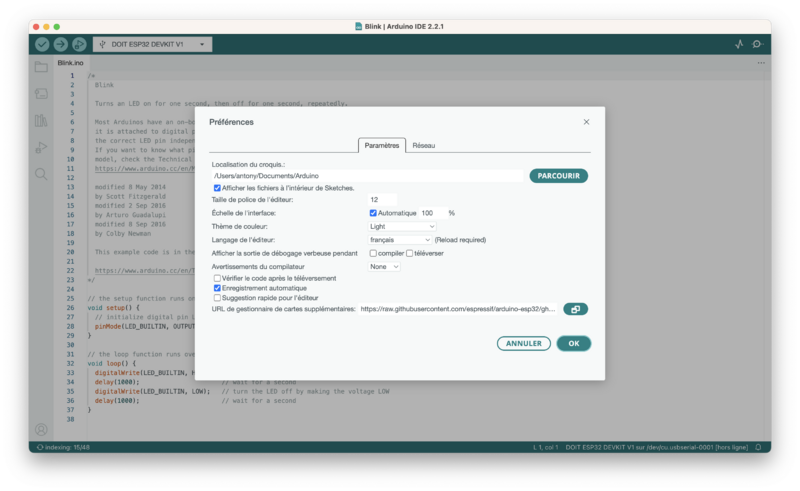Open the Search sidebar icon
This screenshot has width=800, height=491.
pyautogui.click(x=41, y=174)
